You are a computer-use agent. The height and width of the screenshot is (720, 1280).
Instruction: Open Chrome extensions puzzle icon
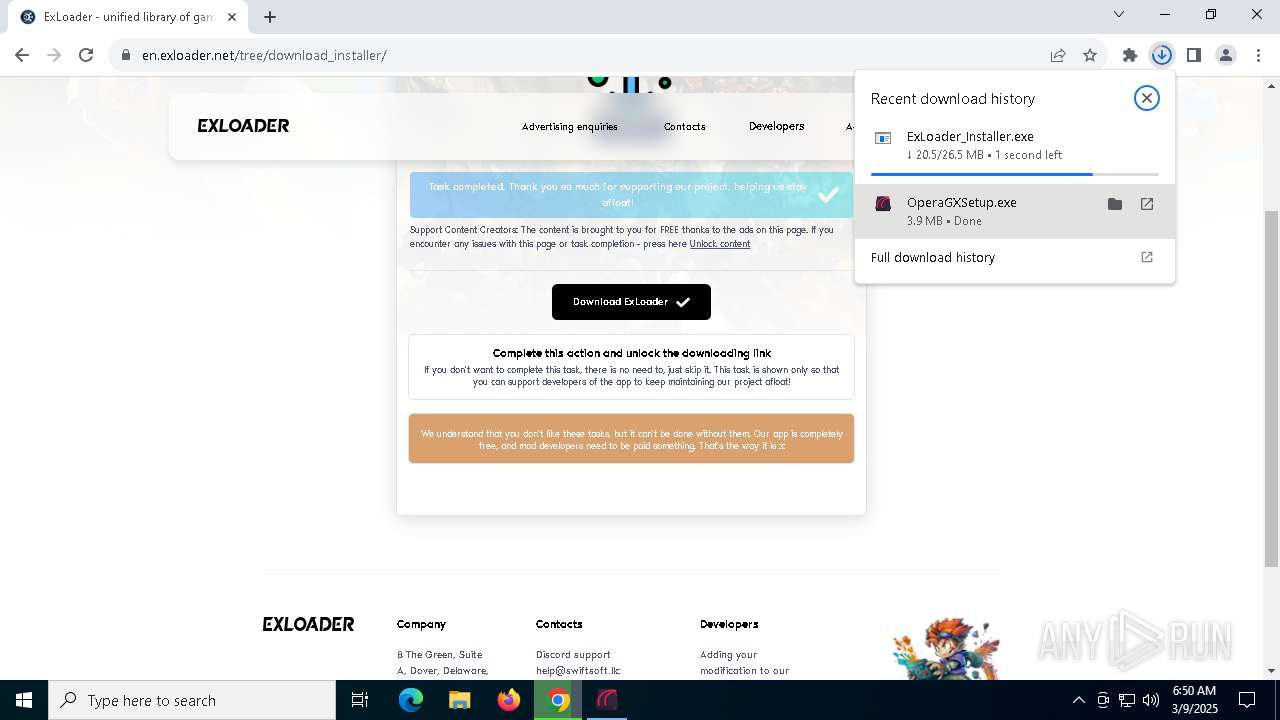click(1129, 55)
